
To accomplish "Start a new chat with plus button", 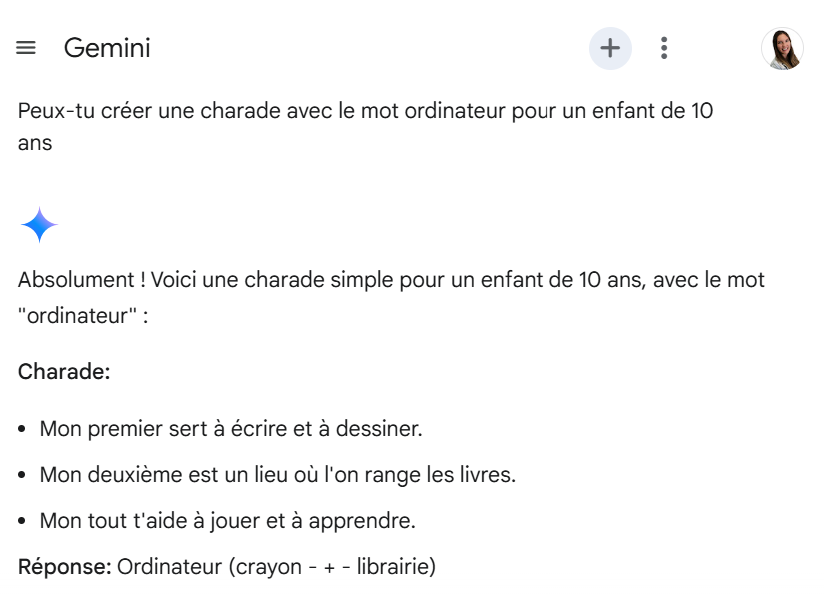I will click(610, 48).
